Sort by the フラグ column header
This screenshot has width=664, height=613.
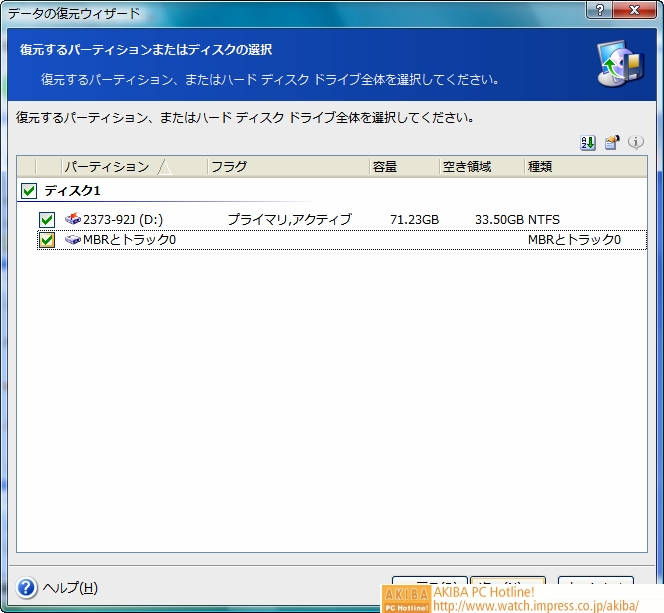(286, 167)
